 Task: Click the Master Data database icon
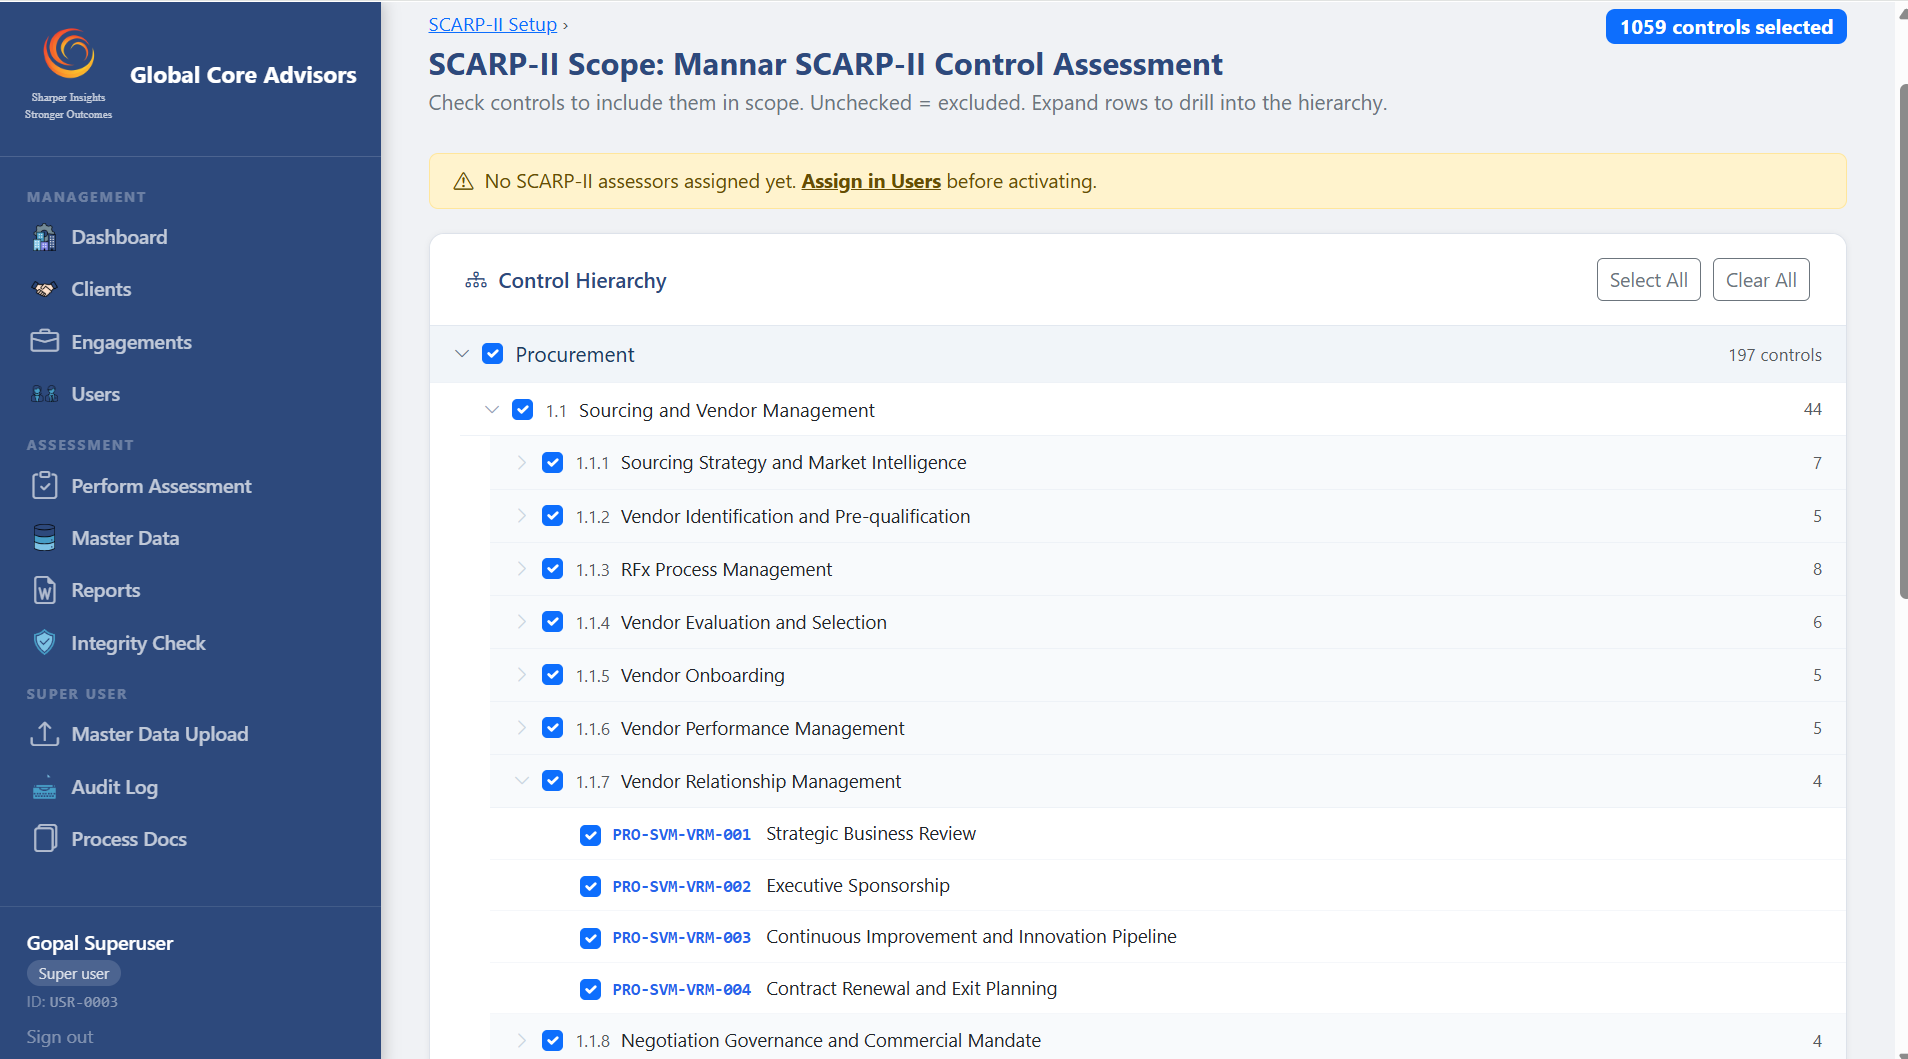click(x=44, y=538)
